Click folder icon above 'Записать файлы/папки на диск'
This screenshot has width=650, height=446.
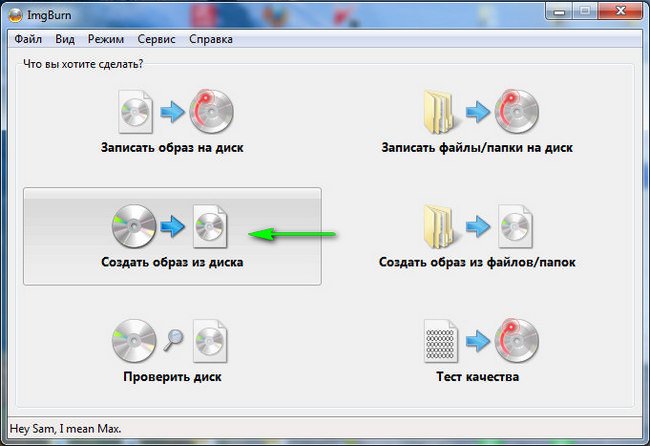point(440,112)
